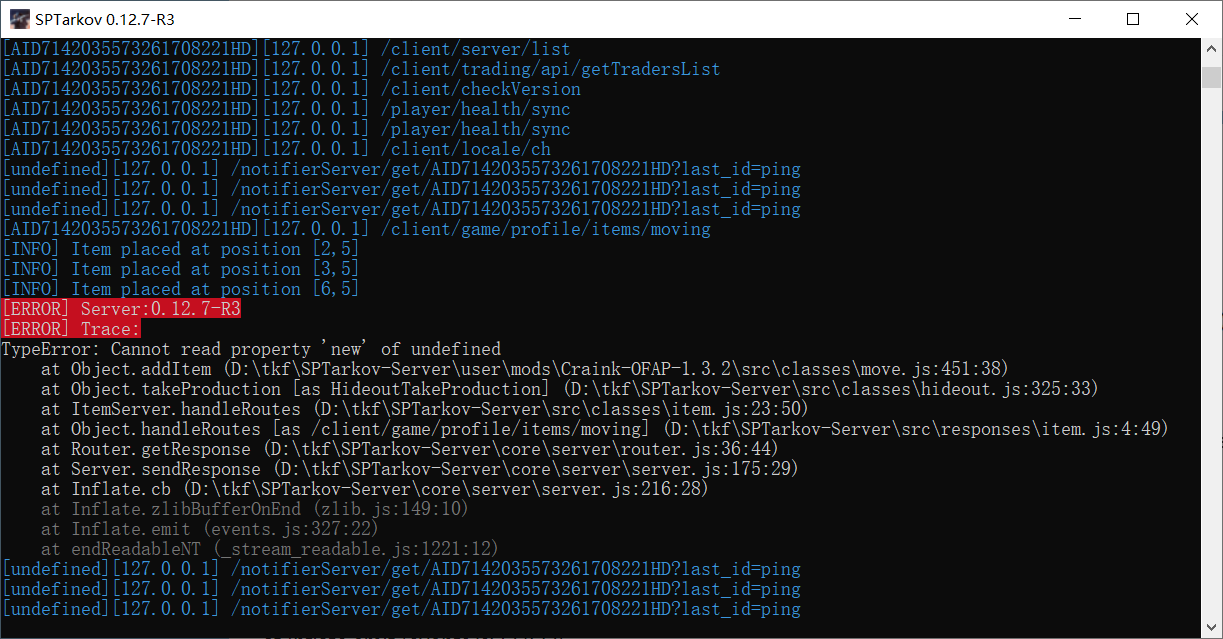Click the scrollbar up arrow
This screenshot has height=639, width=1223.
click(x=1212, y=48)
